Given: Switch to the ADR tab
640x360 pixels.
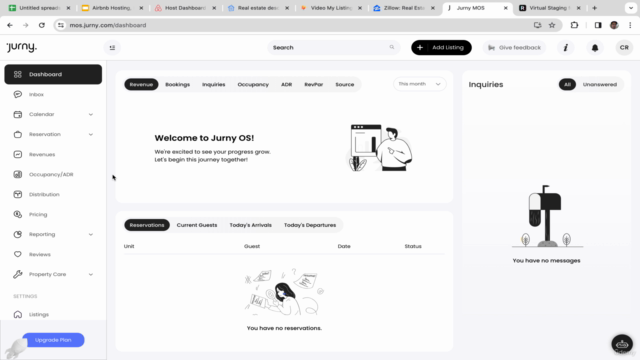Looking at the screenshot, I should [287, 84].
